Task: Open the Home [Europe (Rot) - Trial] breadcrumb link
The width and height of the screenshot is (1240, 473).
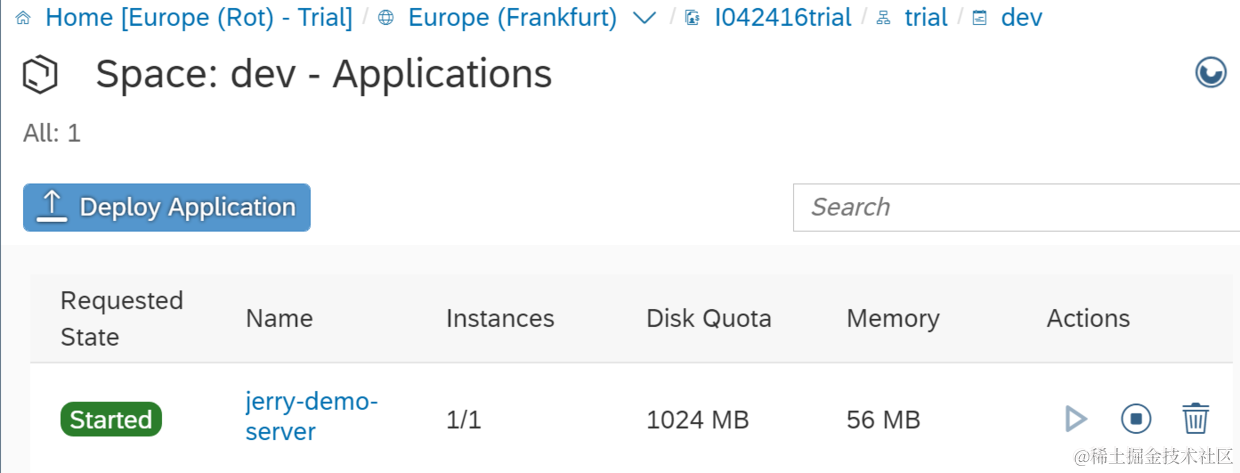Action: click(x=199, y=18)
